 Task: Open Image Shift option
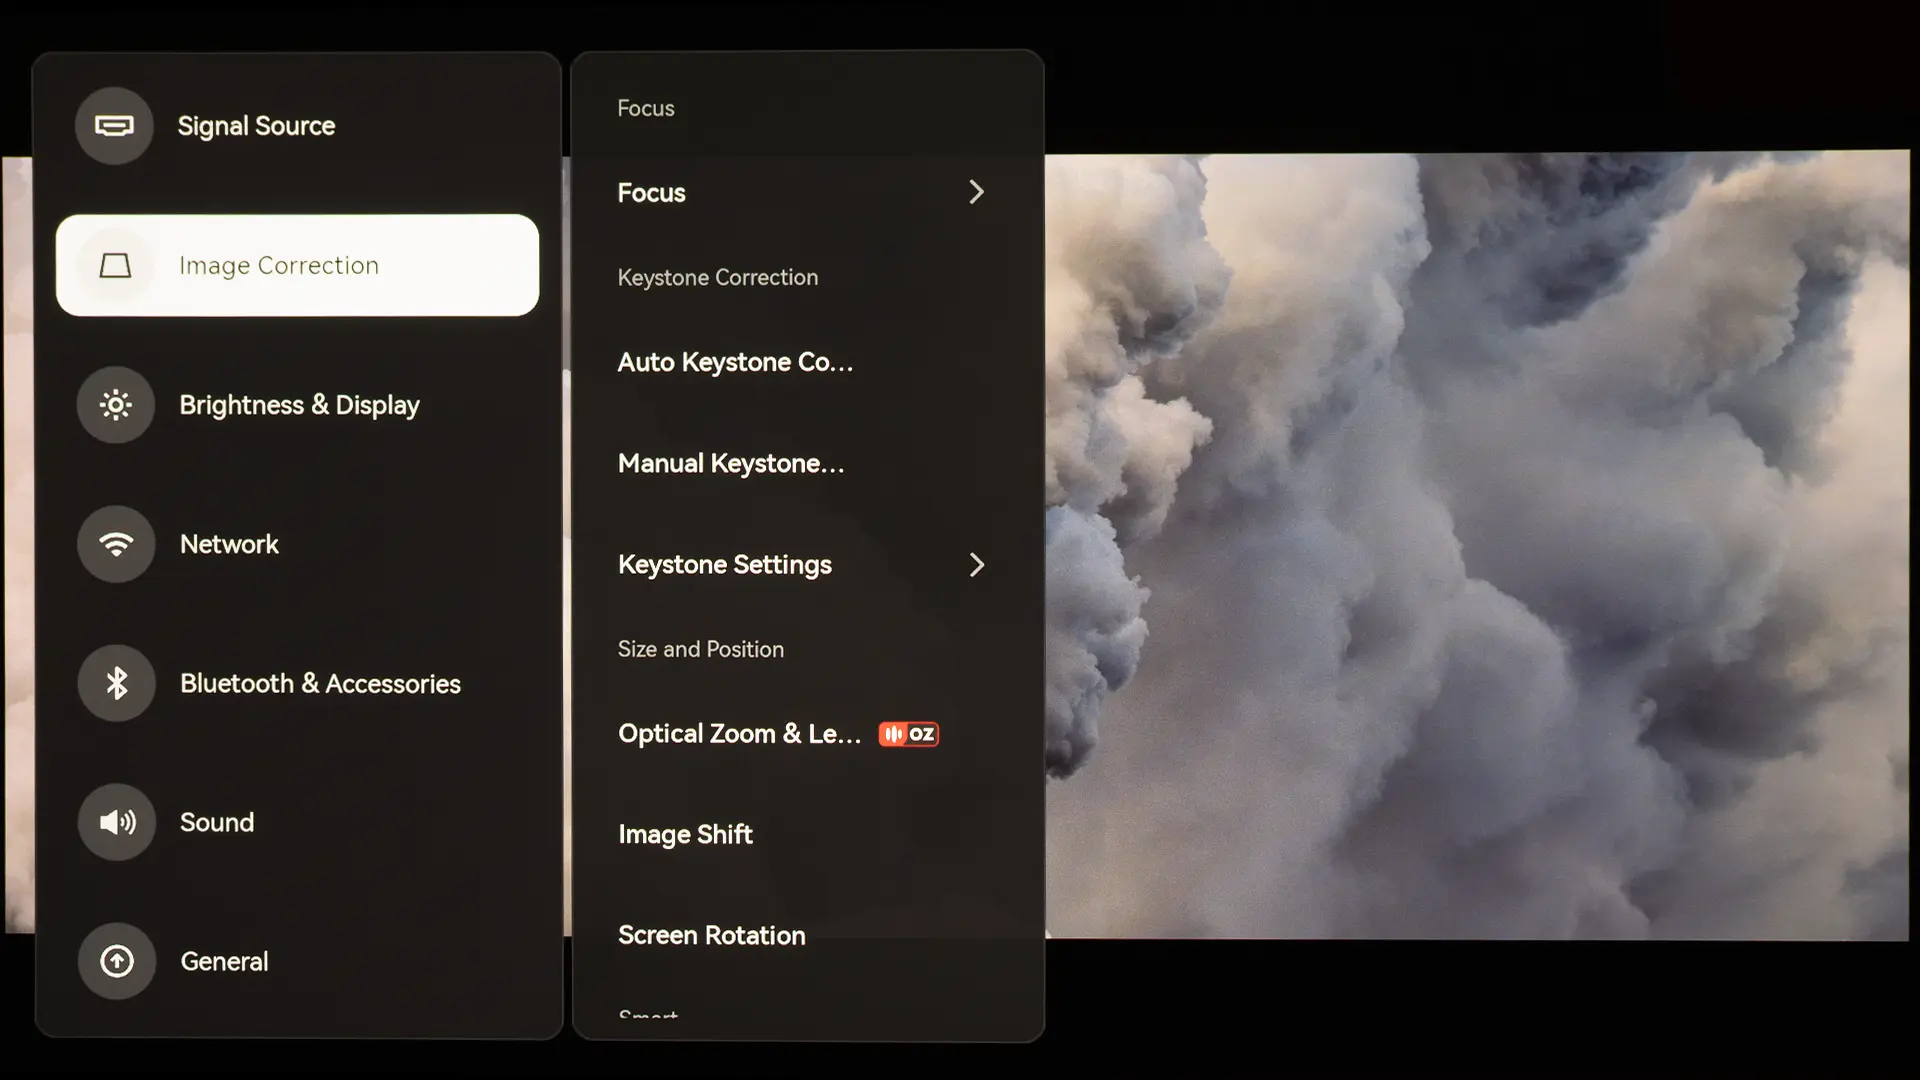[x=807, y=835]
